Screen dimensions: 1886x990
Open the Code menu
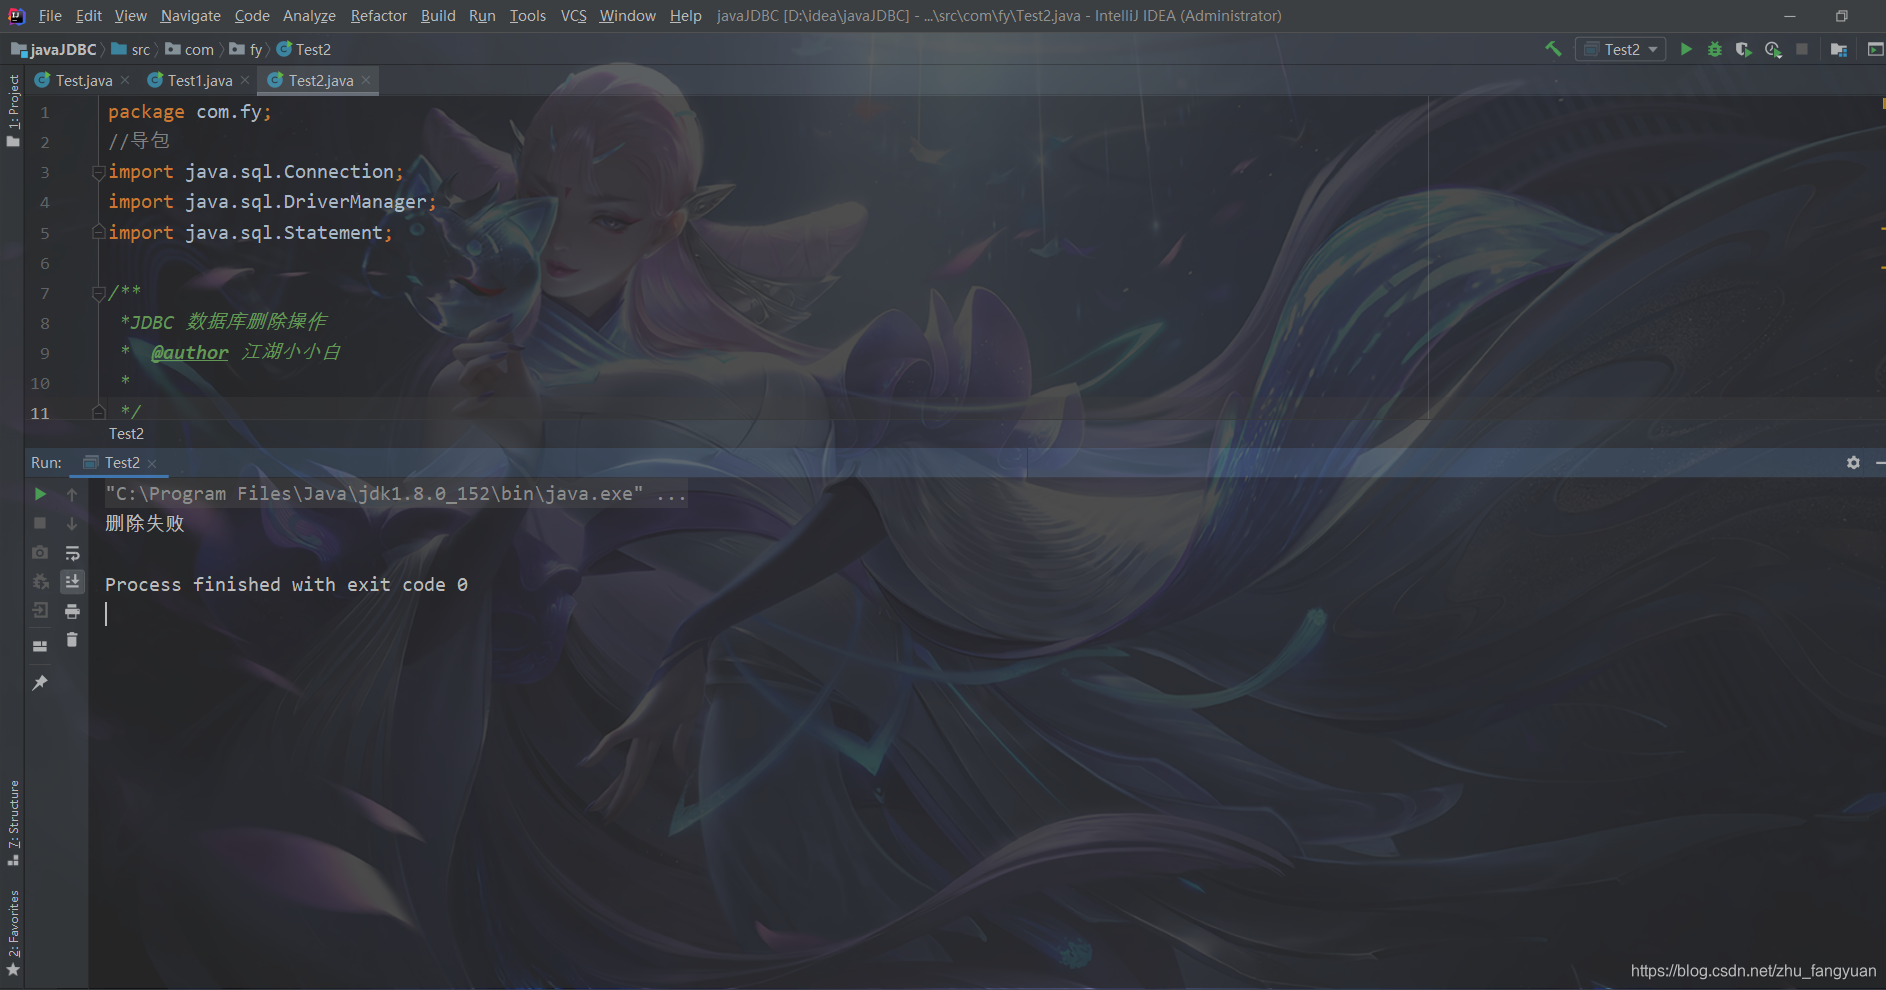252,16
